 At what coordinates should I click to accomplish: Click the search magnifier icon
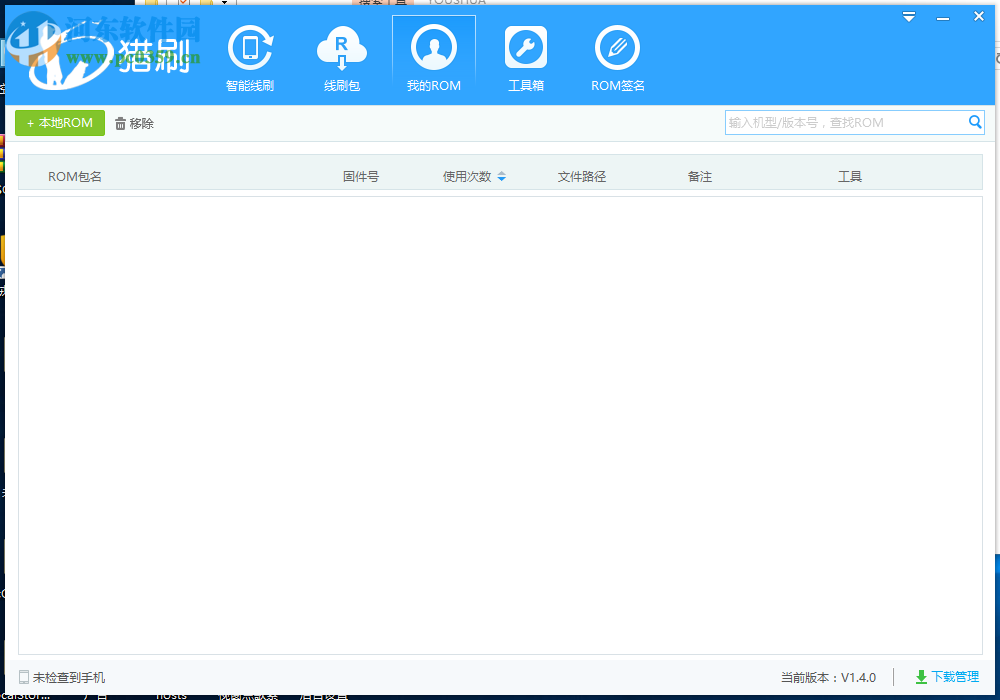pos(975,122)
